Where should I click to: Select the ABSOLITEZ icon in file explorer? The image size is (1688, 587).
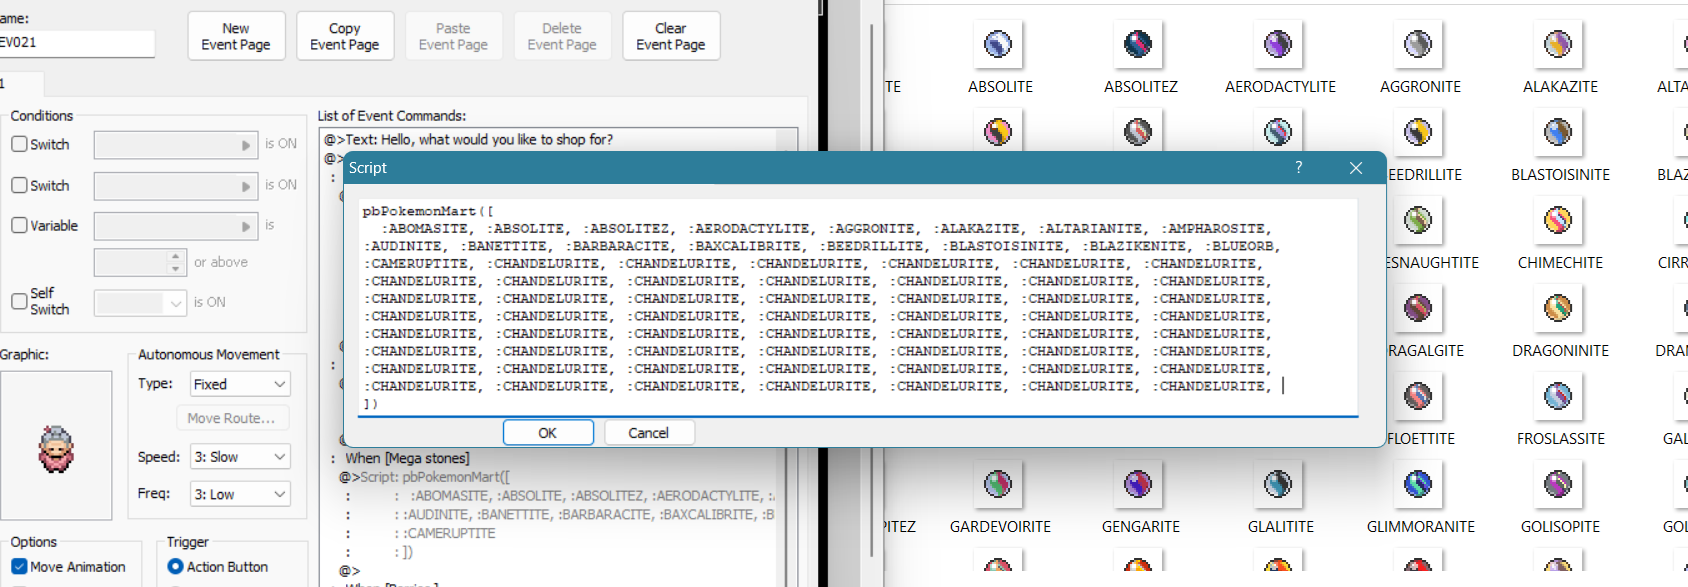point(1138,44)
